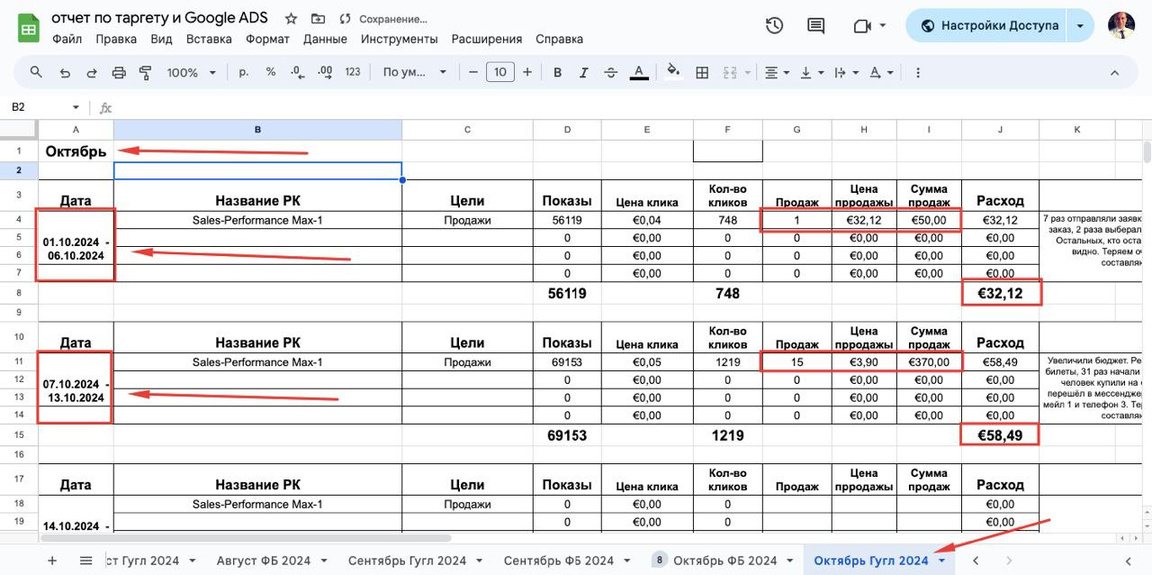Click the video call camera icon
This screenshot has width=1152, height=575.
tap(862, 26)
